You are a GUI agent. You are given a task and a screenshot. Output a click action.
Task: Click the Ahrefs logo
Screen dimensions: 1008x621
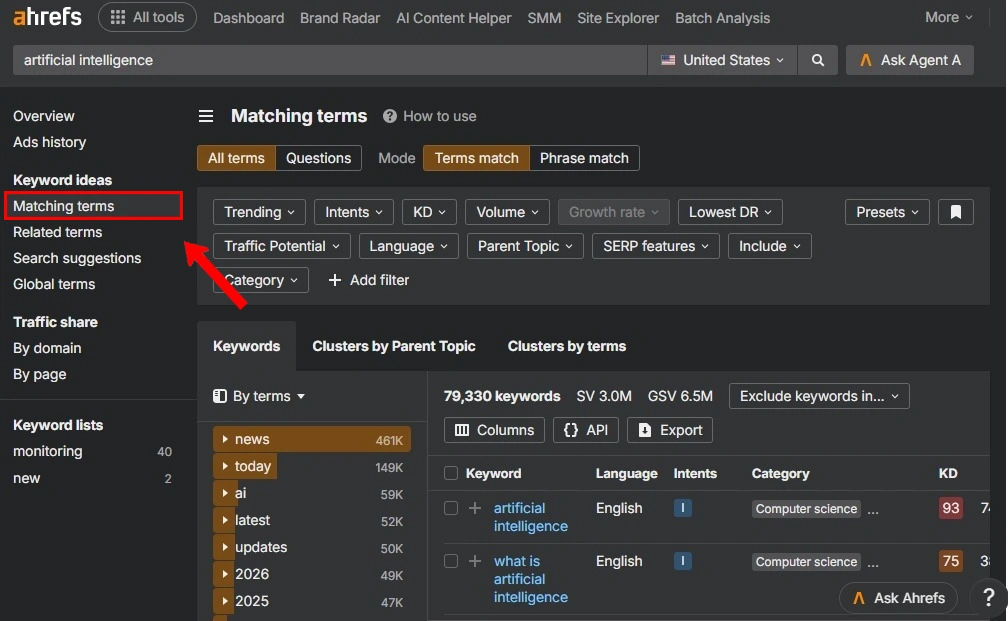[48, 17]
